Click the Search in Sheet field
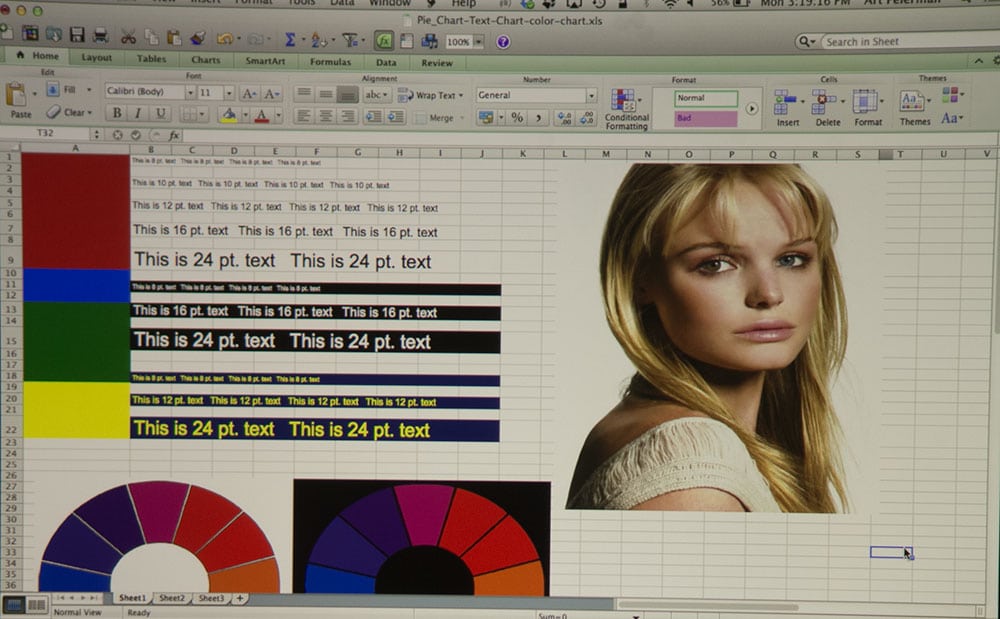 click(x=911, y=41)
